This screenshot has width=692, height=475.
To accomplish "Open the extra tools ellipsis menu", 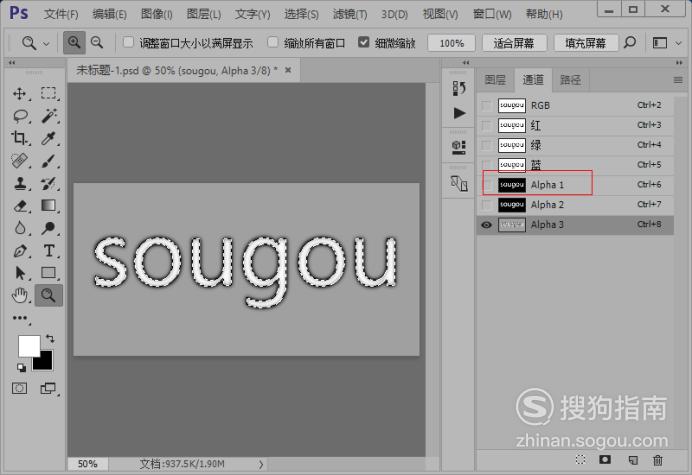I will [x=20, y=318].
